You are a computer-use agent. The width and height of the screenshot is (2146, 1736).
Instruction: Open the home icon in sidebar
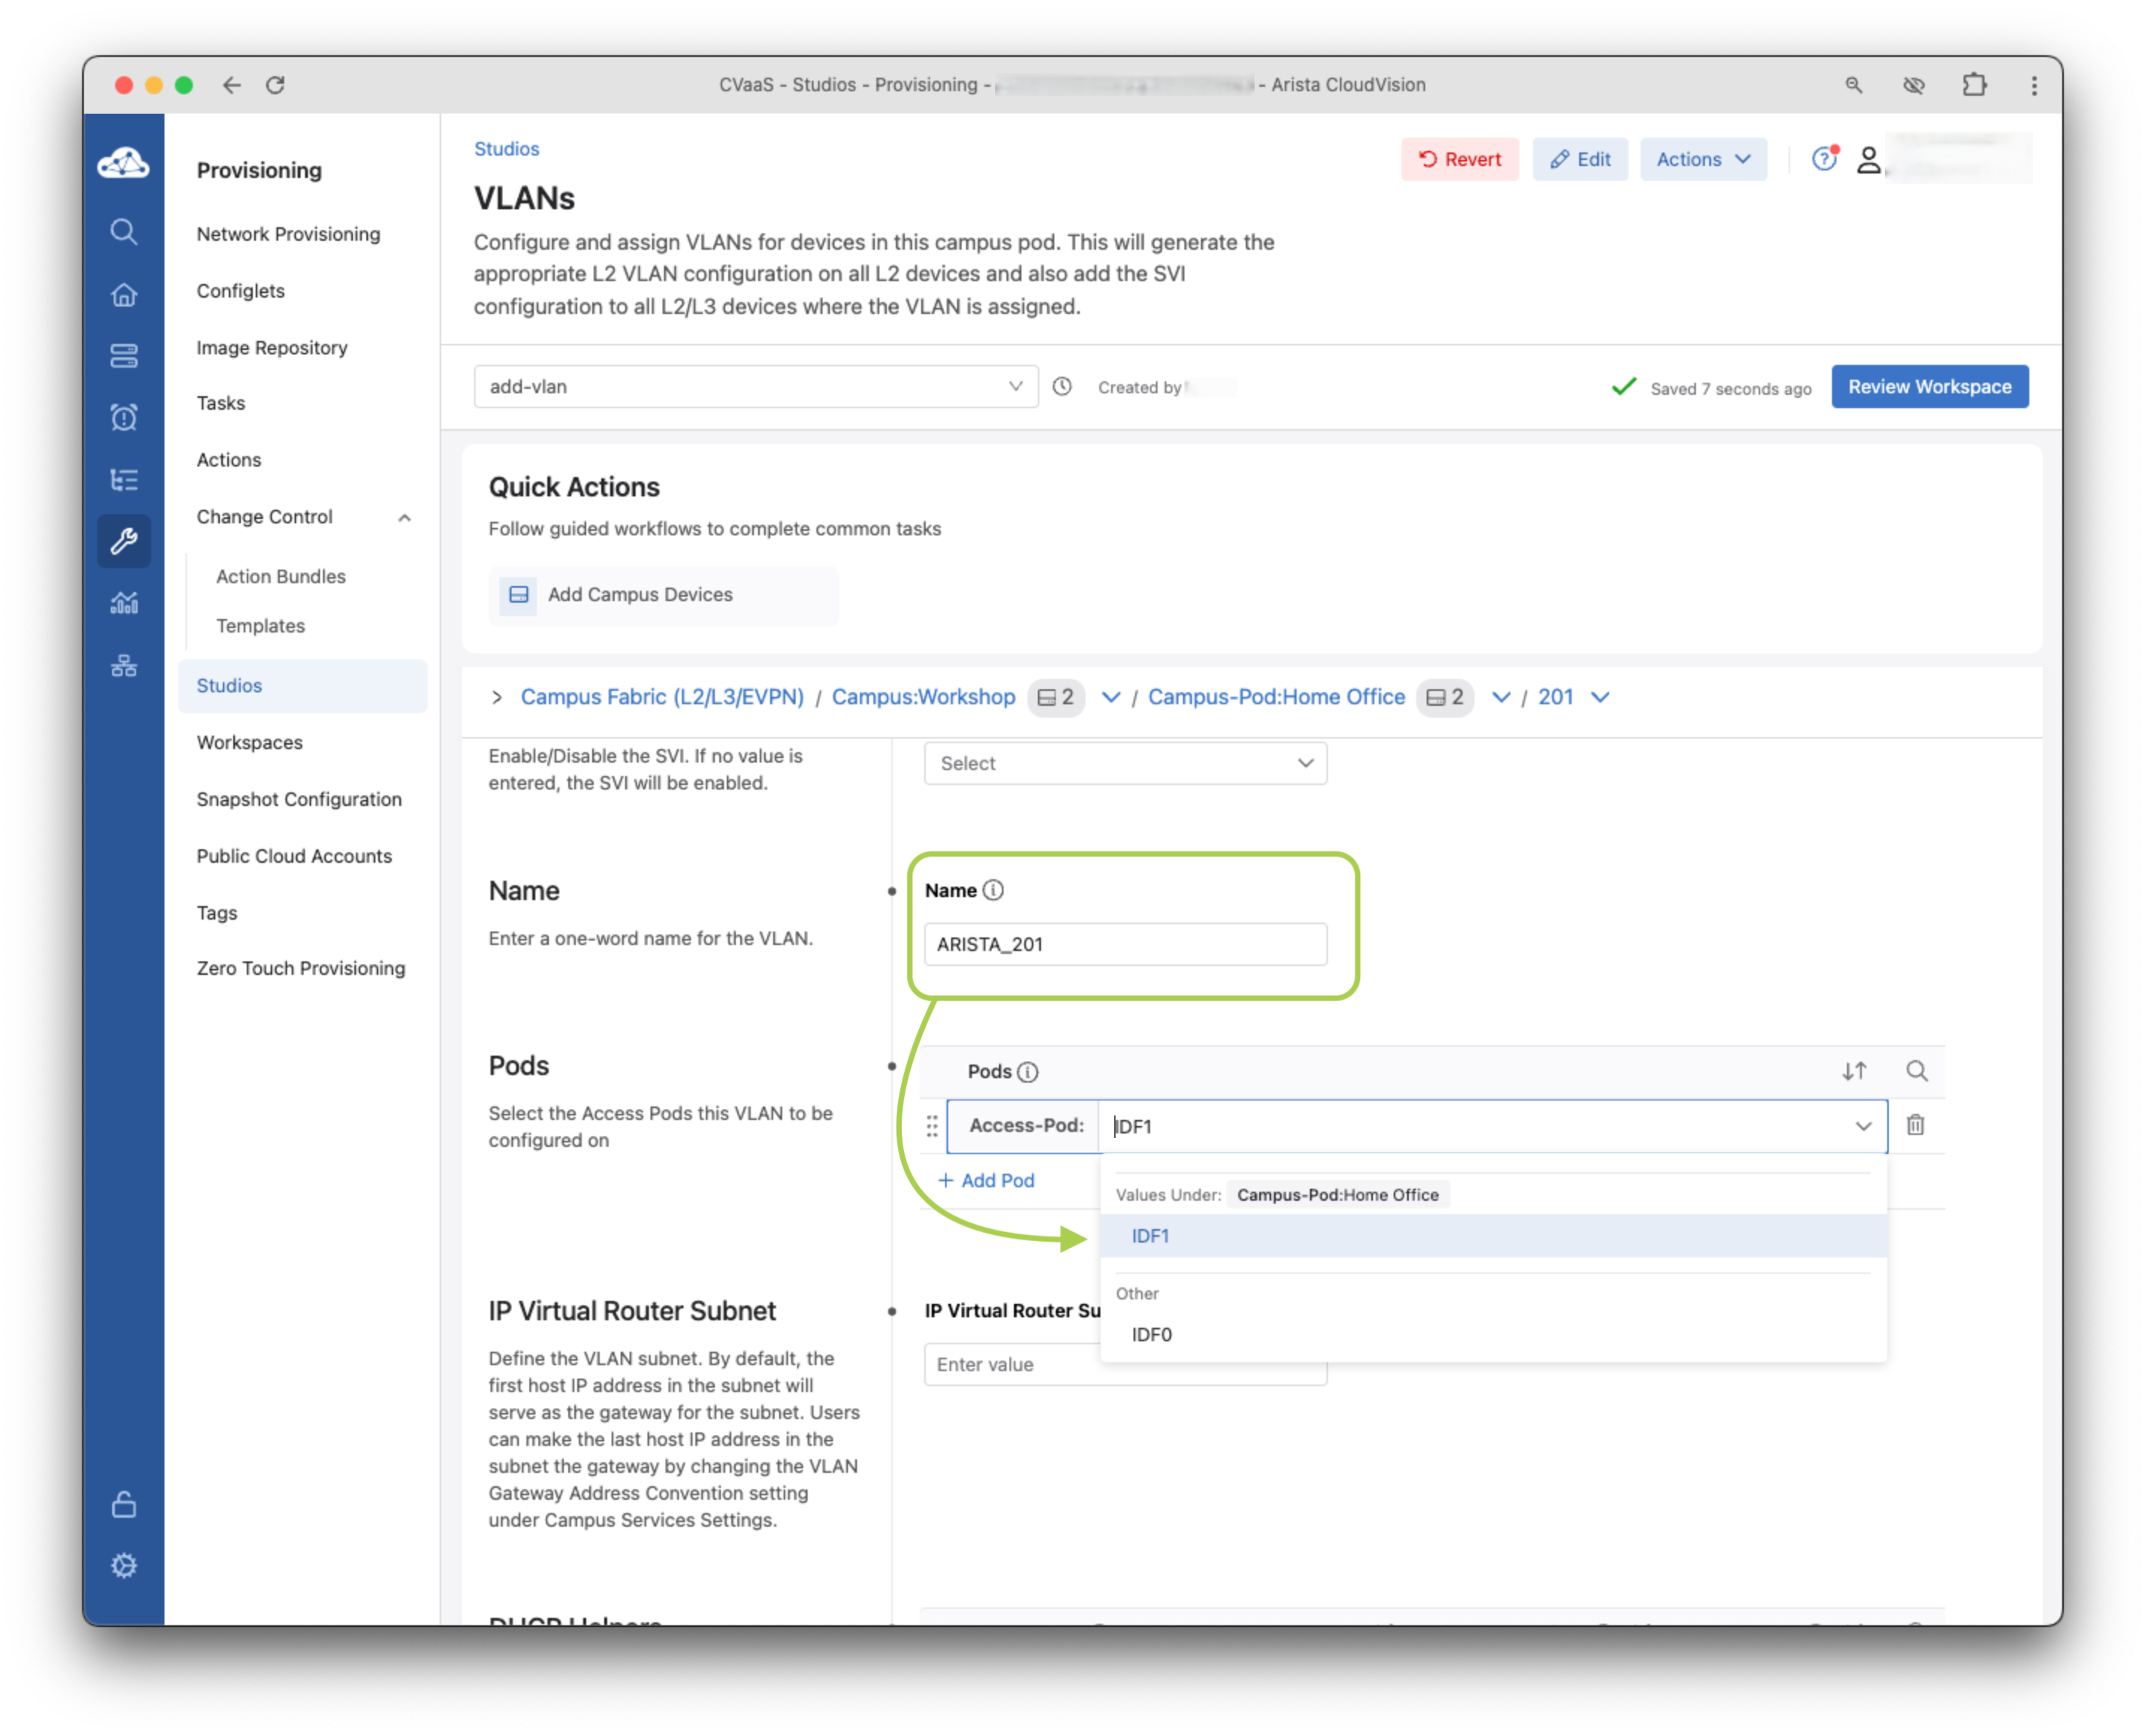pos(123,295)
